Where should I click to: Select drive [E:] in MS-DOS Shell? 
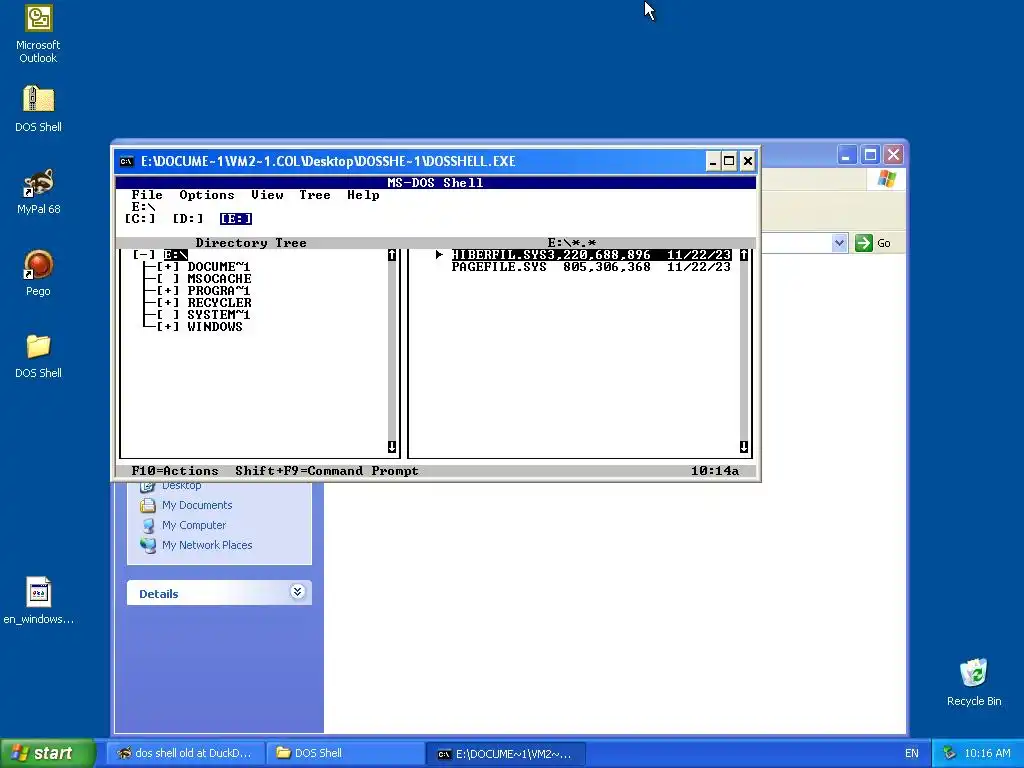(236, 219)
